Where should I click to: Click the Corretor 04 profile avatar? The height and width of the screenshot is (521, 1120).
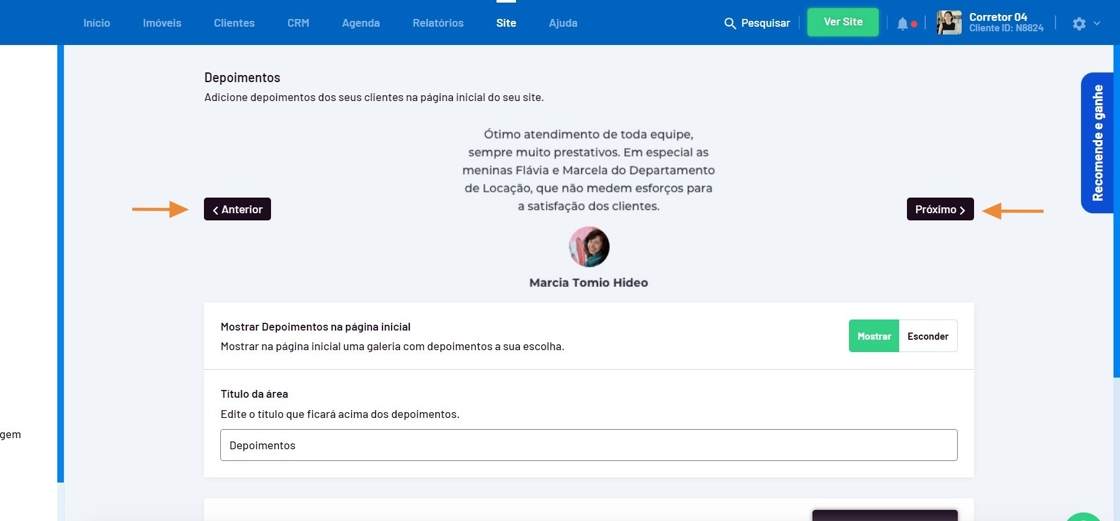point(948,23)
